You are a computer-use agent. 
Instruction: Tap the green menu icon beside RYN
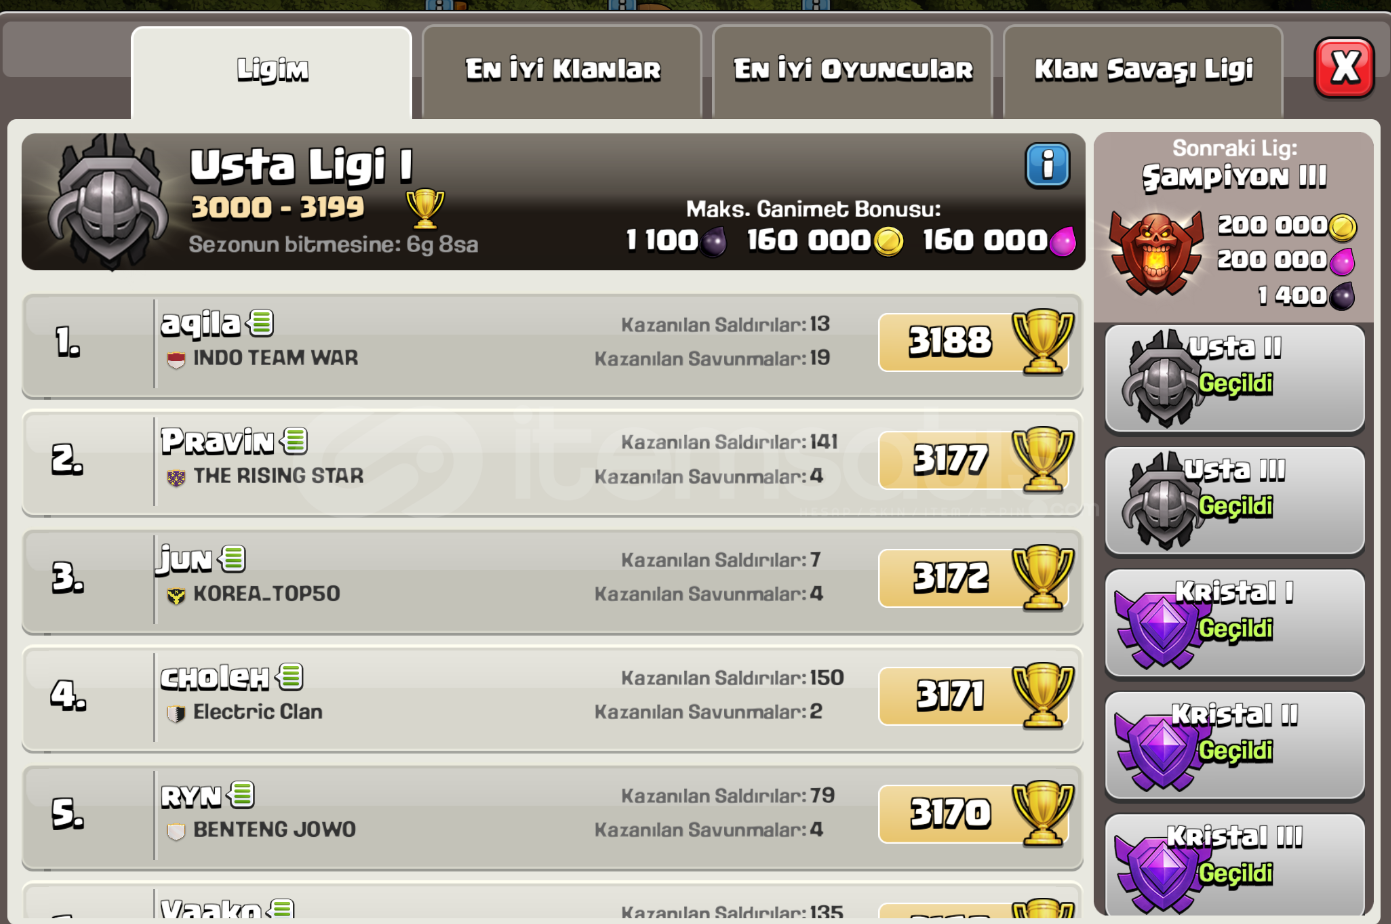242,795
